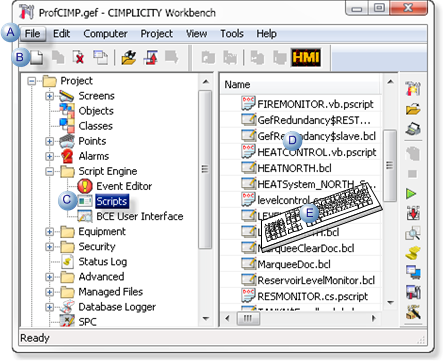Open the Tools menu
The width and height of the screenshot is (445, 361).
pyautogui.click(x=232, y=34)
